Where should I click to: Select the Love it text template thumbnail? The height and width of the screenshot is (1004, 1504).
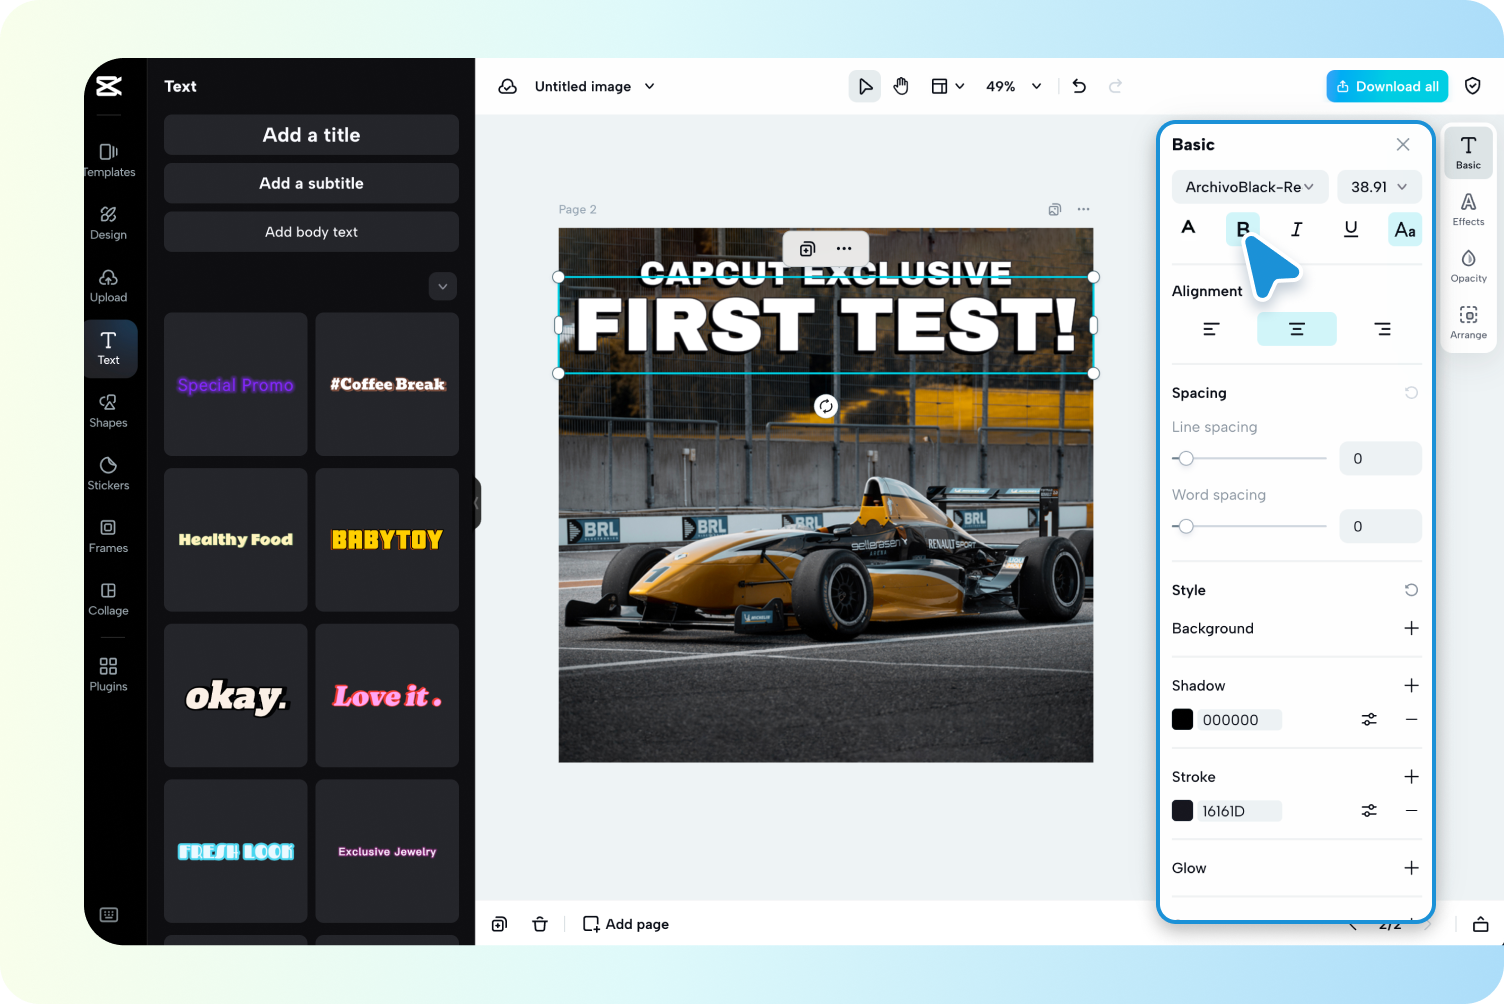[x=386, y=695]
